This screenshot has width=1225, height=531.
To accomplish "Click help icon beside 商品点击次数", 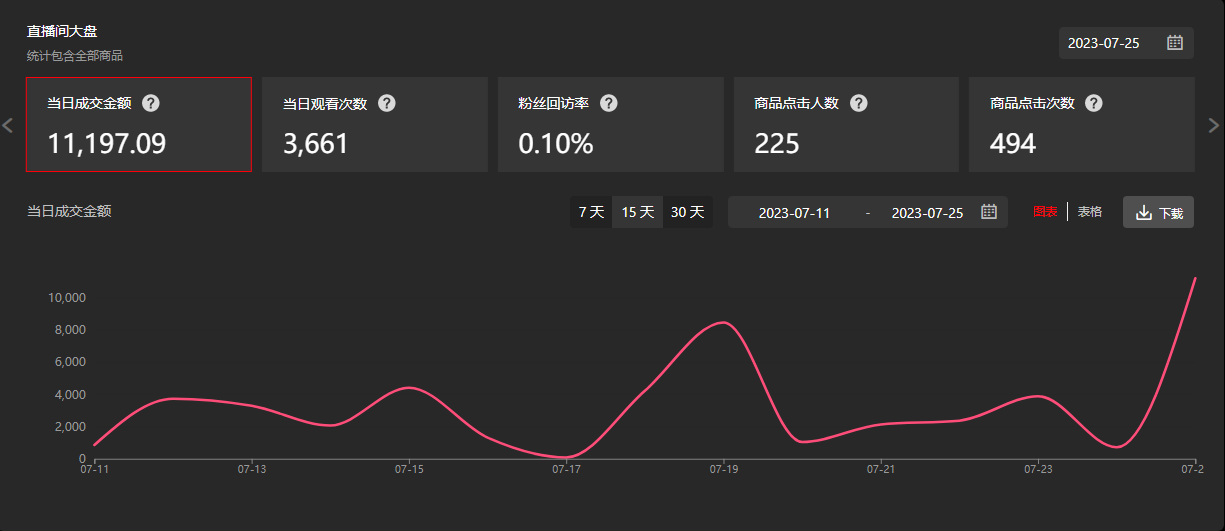I will tap(1094, 103).
